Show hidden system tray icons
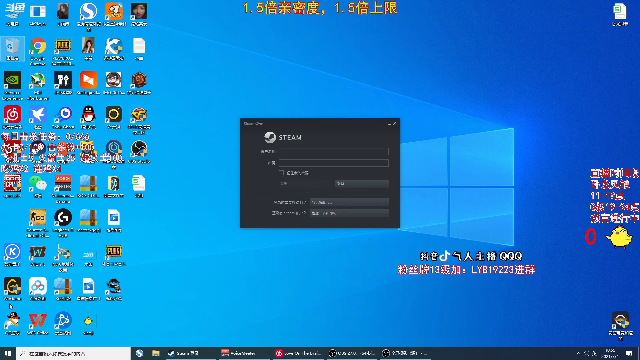Image resolution: width=640 pixels, height=360 pixels. point(578,353)
